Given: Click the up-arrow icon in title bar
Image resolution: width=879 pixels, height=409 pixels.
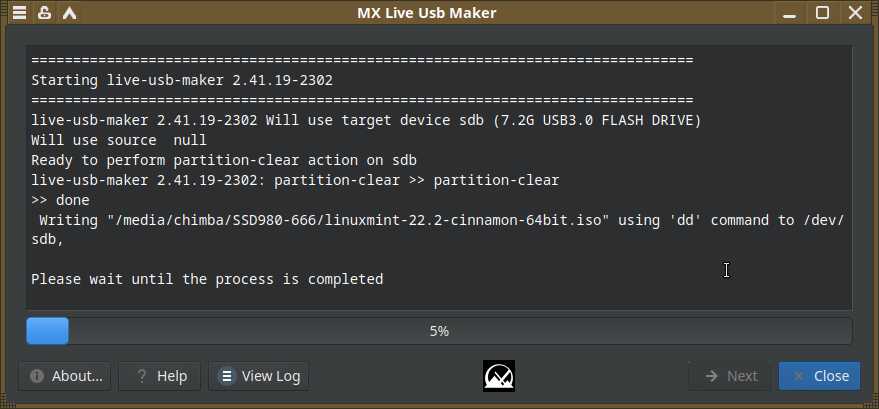Looking at the screenshot, I should click(x=69, y=13).
